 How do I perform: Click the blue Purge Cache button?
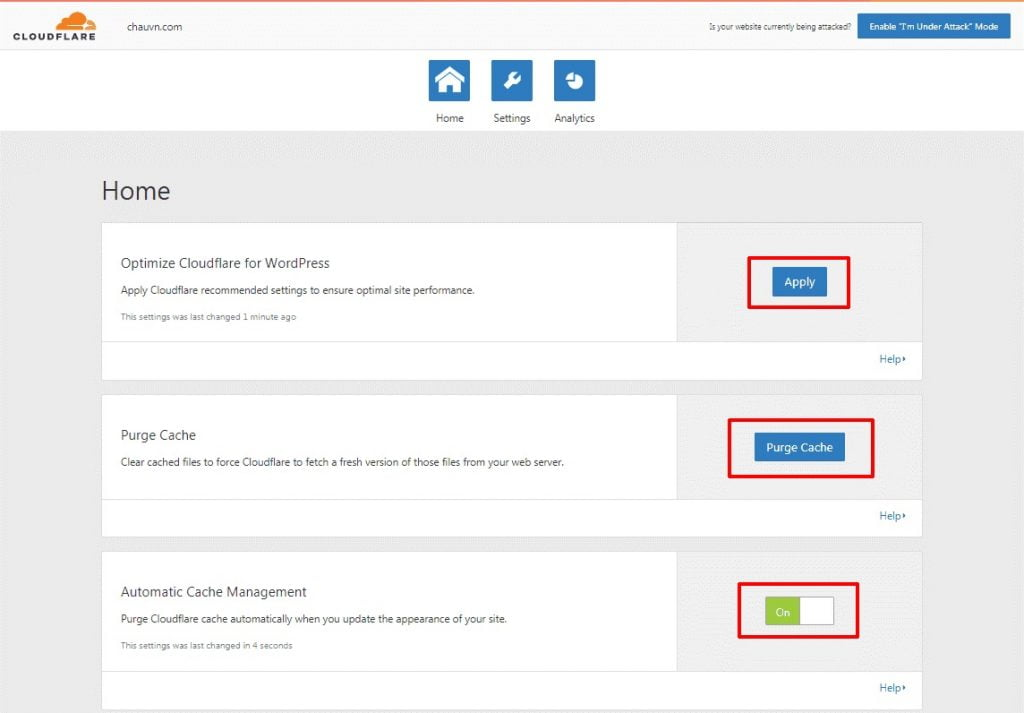(x=799, y=448)
